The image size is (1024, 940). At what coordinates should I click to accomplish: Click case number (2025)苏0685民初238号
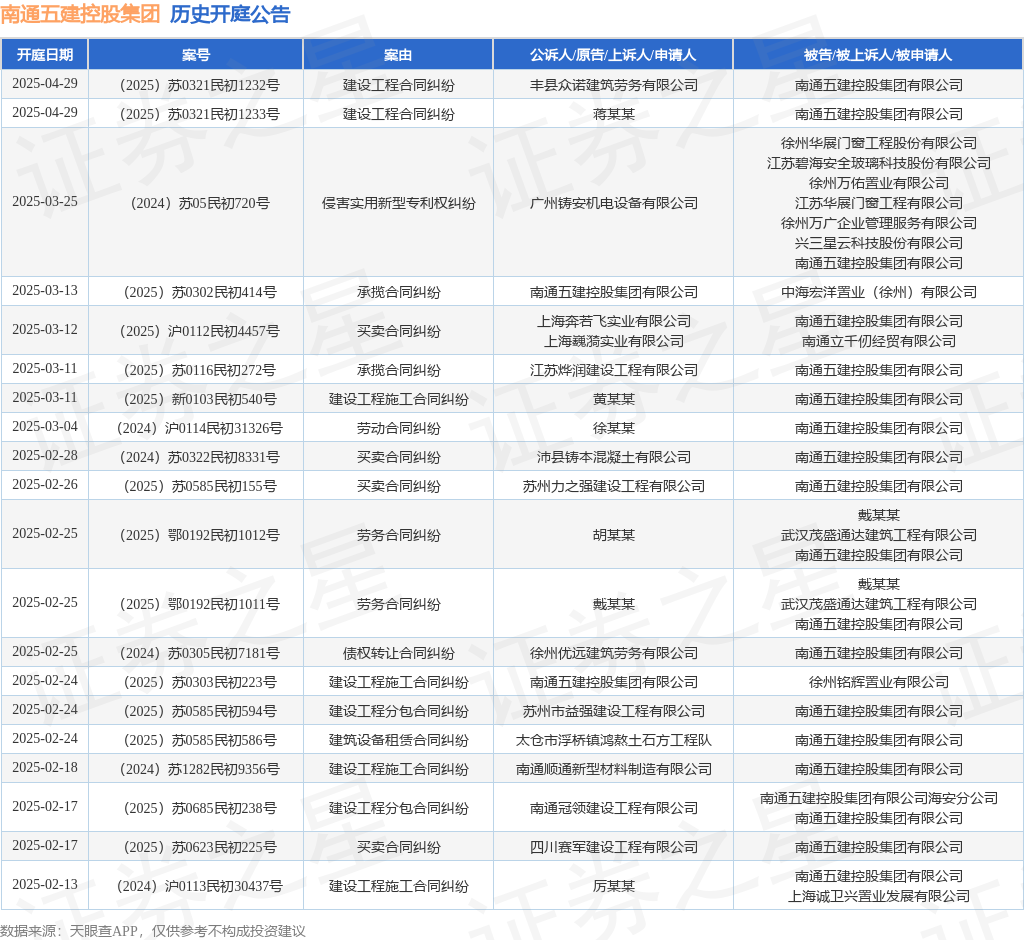click(x=196, y=808)
